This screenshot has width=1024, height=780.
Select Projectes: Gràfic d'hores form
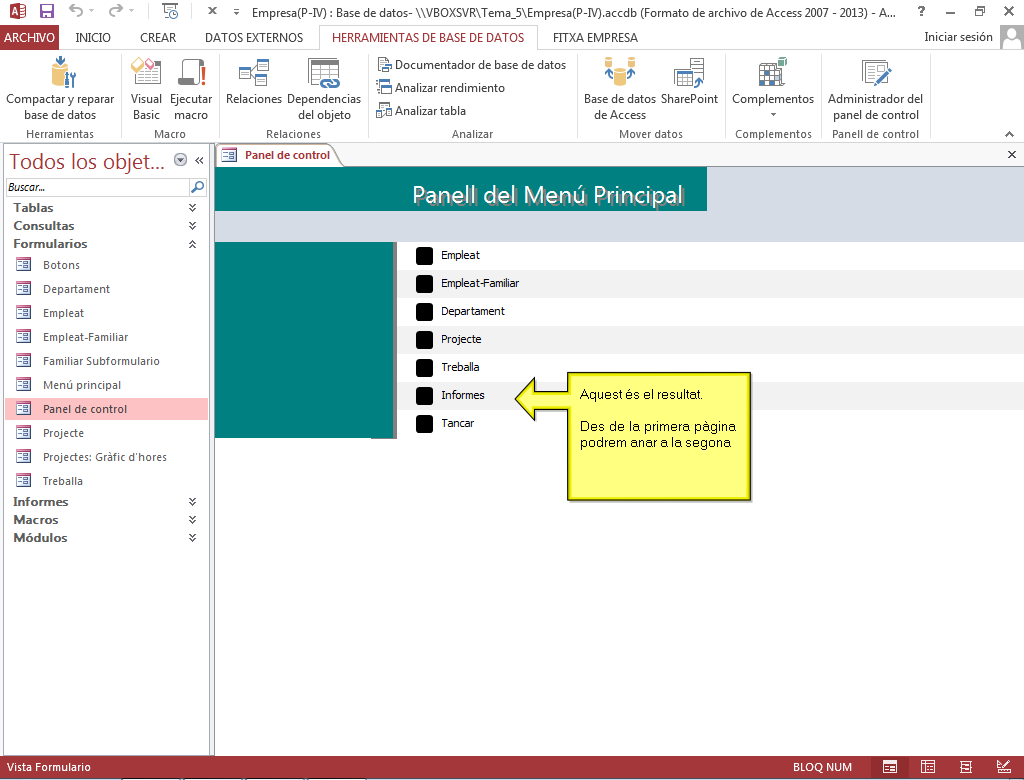pos(106,457)
